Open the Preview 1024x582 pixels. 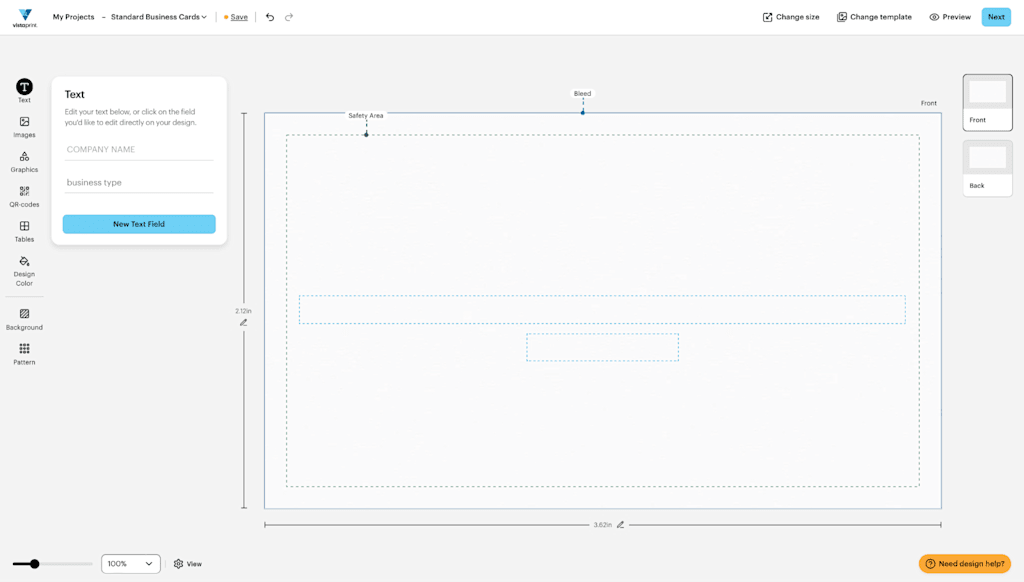948,16
